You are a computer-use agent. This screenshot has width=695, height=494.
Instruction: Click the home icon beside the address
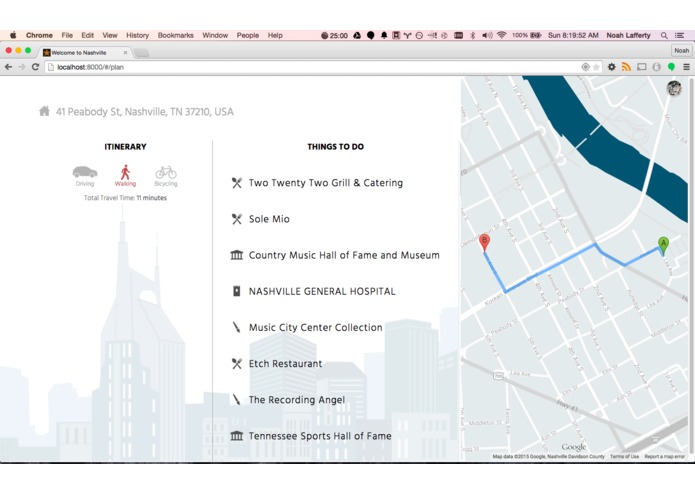[x=44, y=111]
